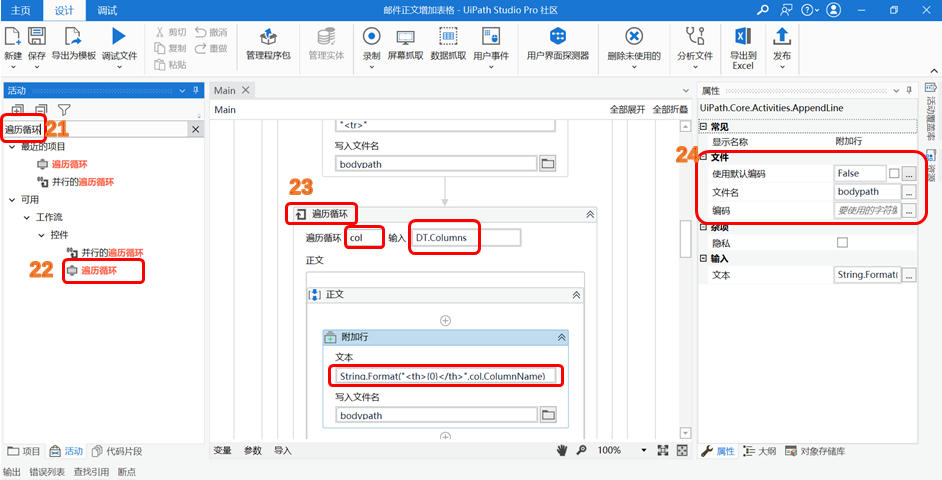Toggle the Private (隐私) checkbox

(x=842, y=243)
